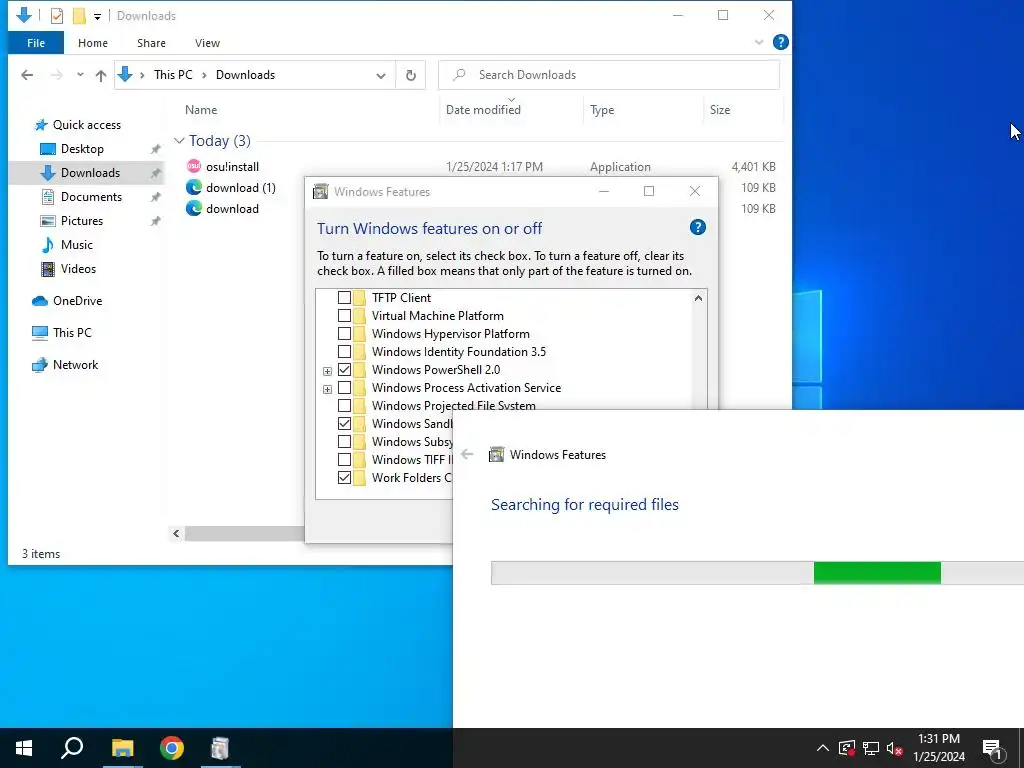Click the File Explorer help icon
Viewport: 1024px width, 768px height.
tap(780, 42)
